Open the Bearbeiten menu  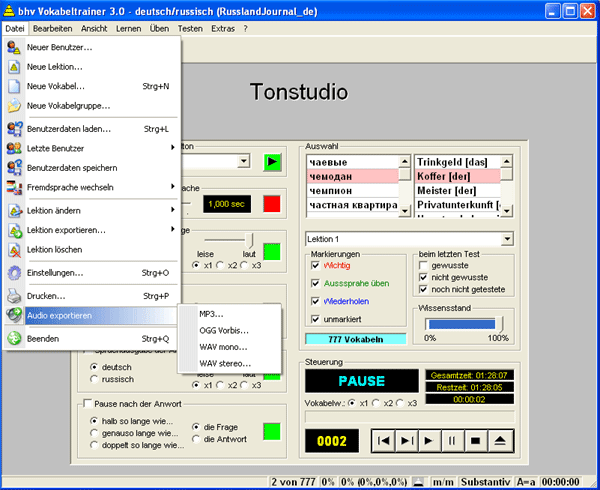click(52, 29)
